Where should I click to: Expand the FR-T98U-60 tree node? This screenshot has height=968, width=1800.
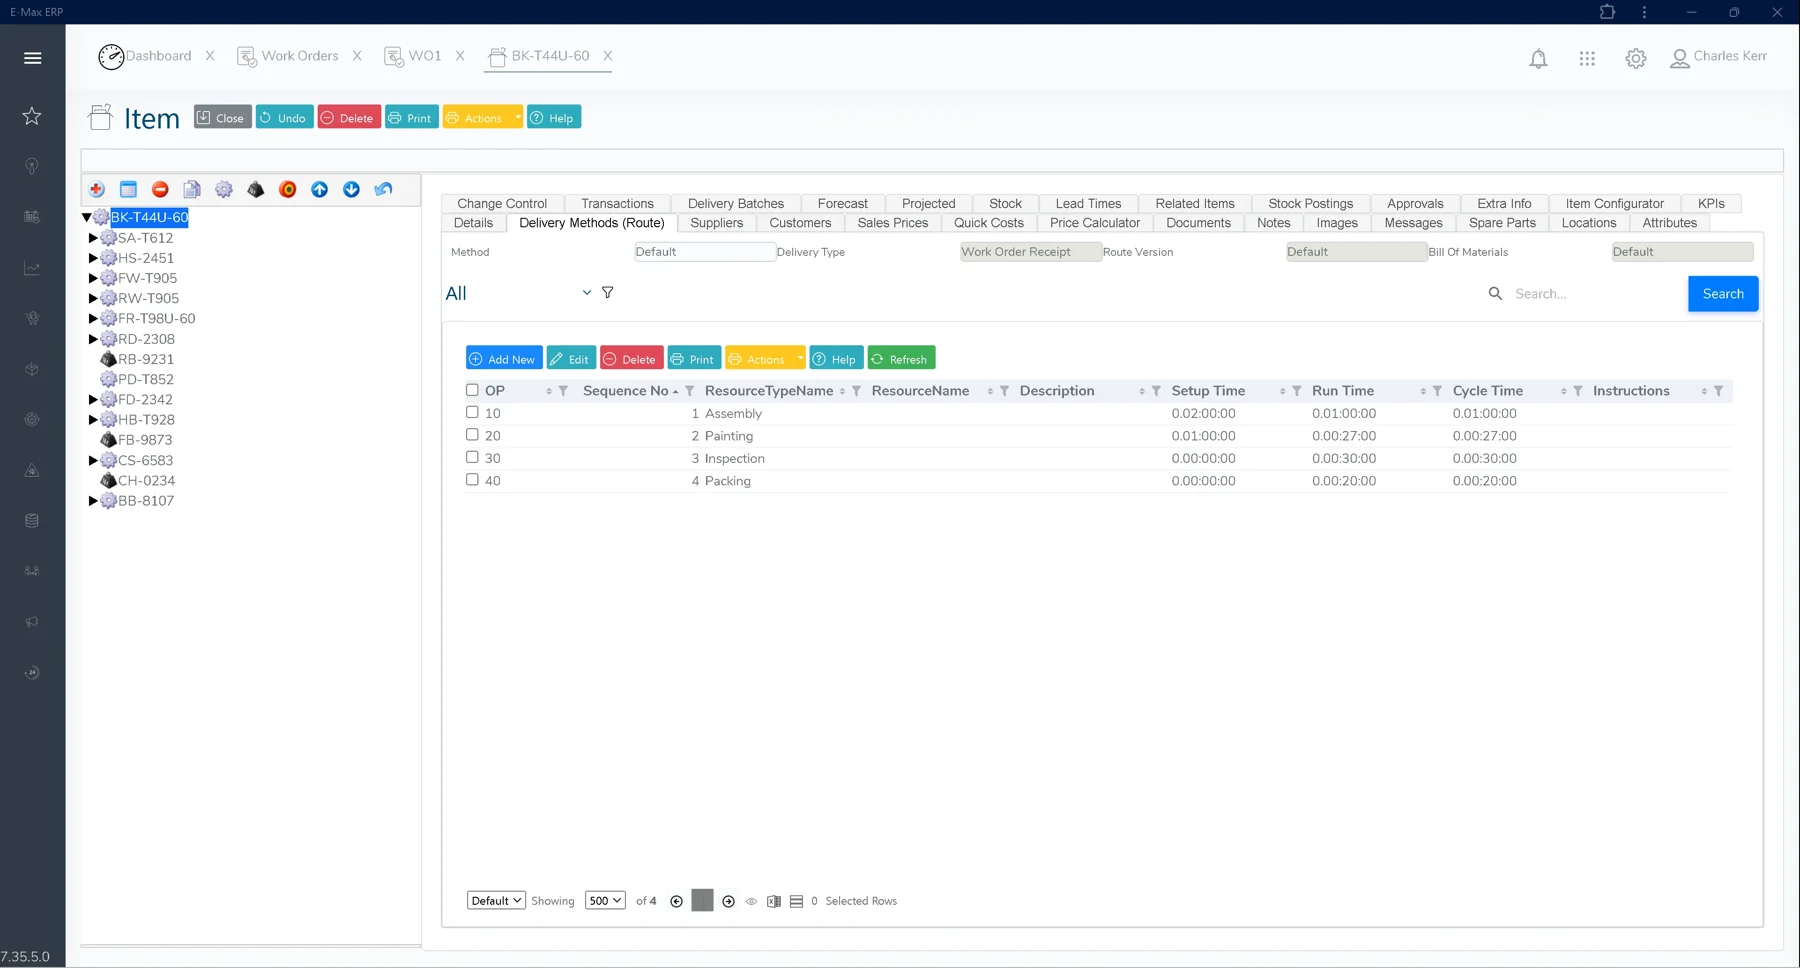point(93,318)
